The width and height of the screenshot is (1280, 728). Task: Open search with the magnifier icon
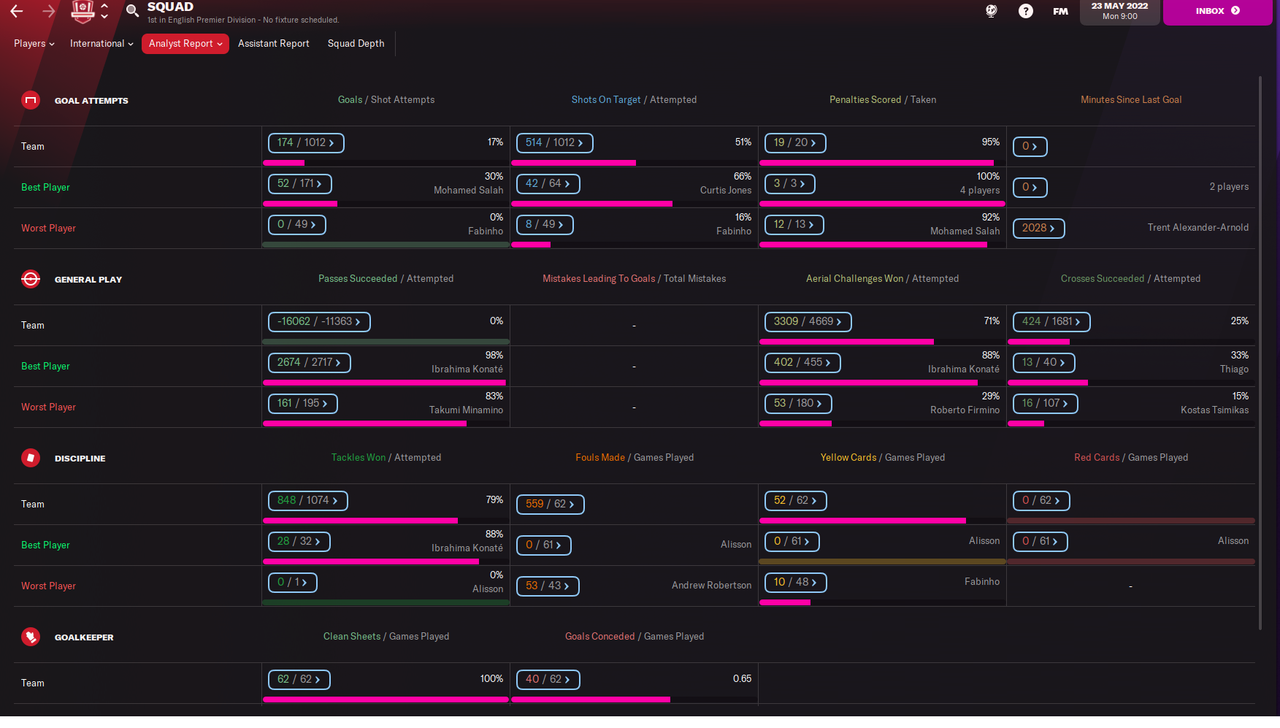[133, 11]
